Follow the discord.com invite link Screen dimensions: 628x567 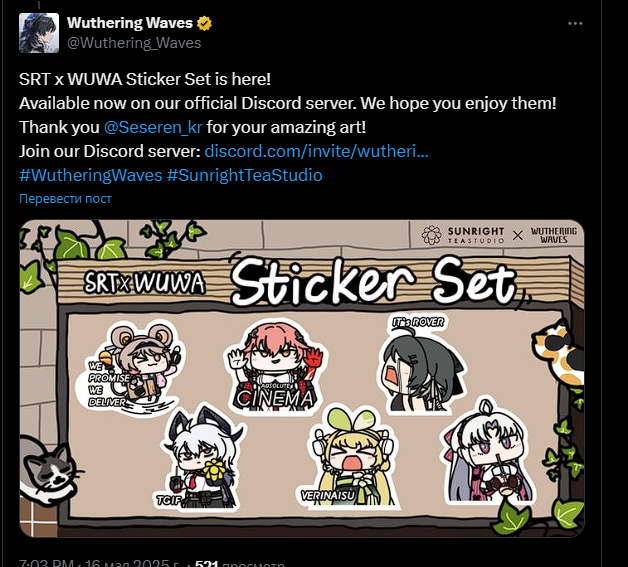point(316,151)
